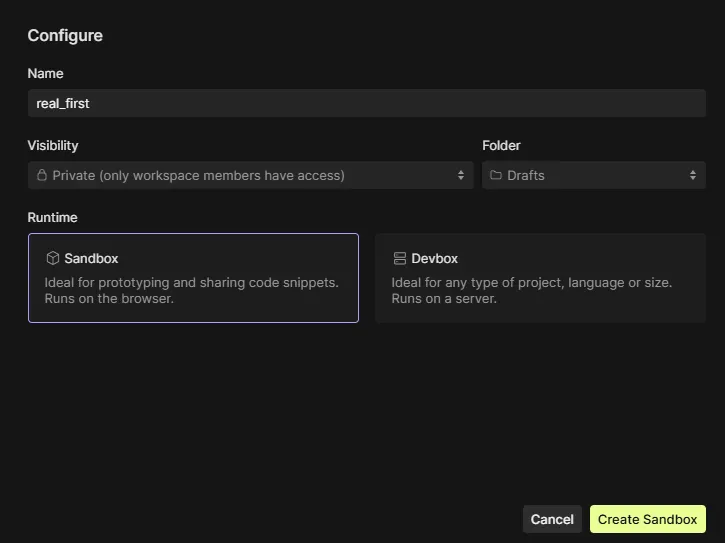The width and height of the screenshot is (725, 543).
Task: Click the Name field label
Action: pyautogui.click(x=45, y=73)
